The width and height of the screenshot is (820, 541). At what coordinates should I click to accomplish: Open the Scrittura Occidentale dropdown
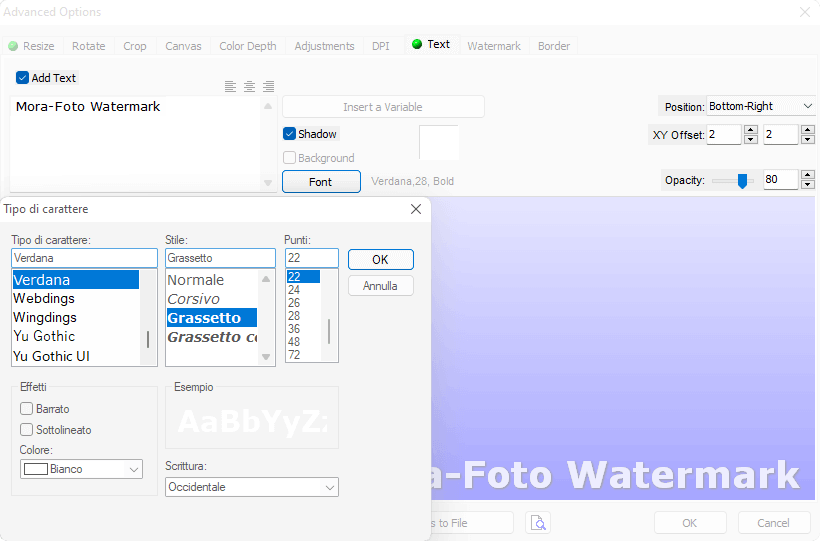point(252,487)
